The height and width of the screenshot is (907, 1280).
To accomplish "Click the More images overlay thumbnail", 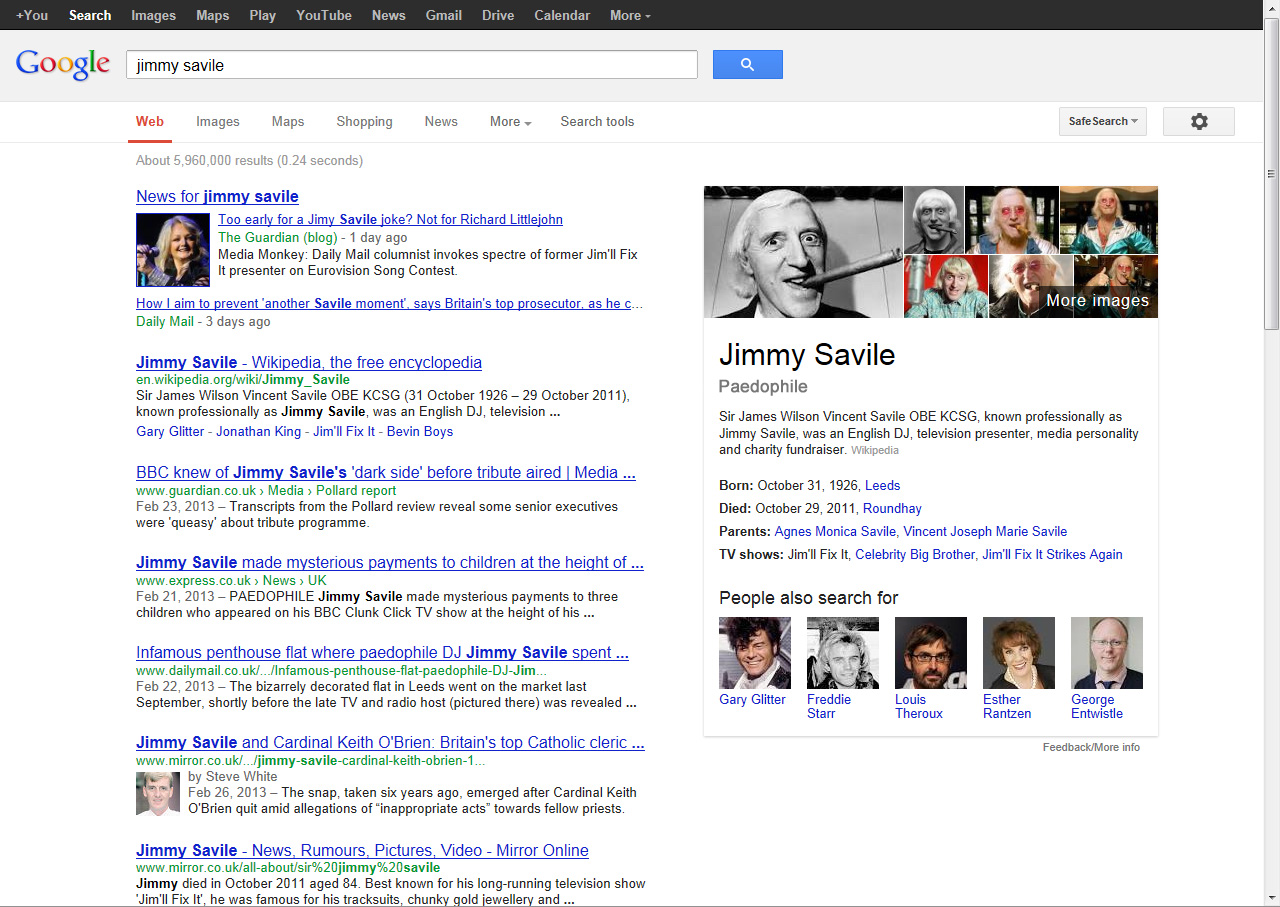I will point(1115,287).
